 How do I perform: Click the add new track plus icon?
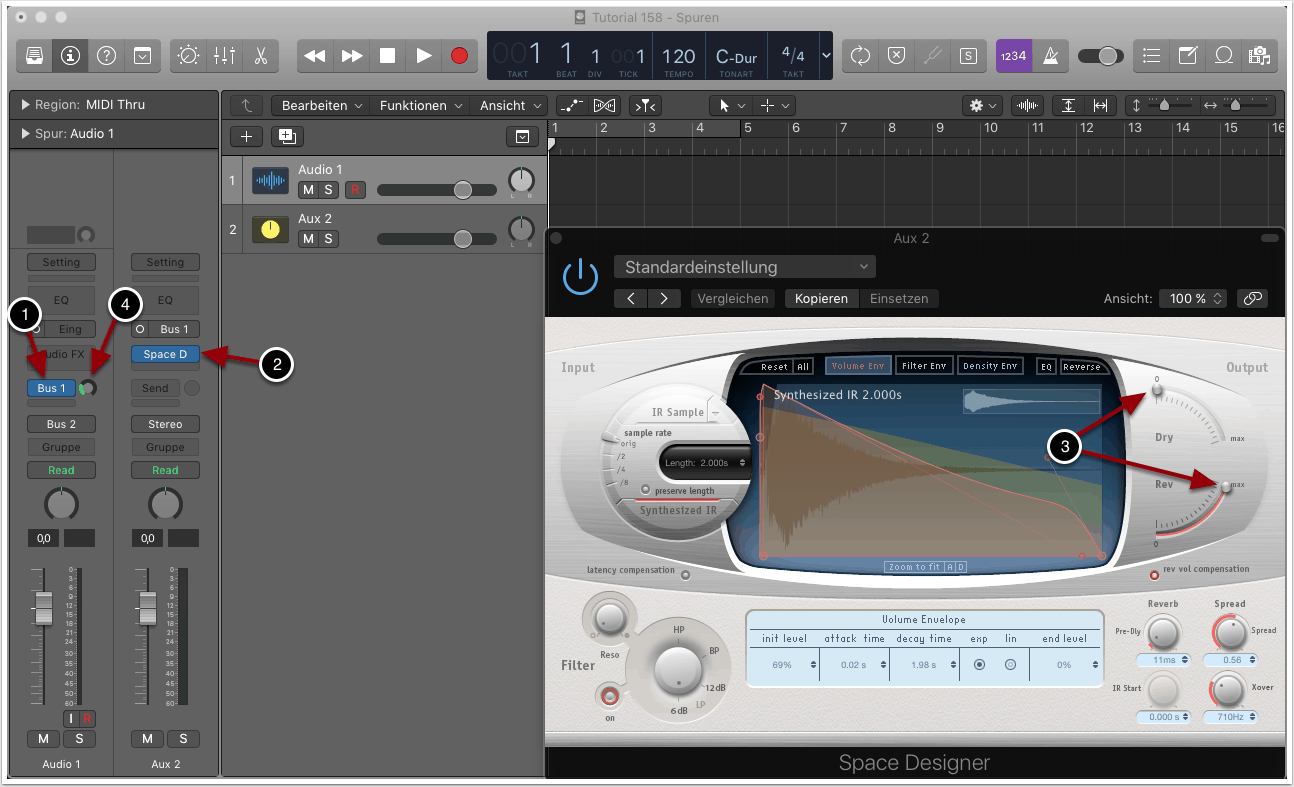pyautogui.click(x=246, y=137)
